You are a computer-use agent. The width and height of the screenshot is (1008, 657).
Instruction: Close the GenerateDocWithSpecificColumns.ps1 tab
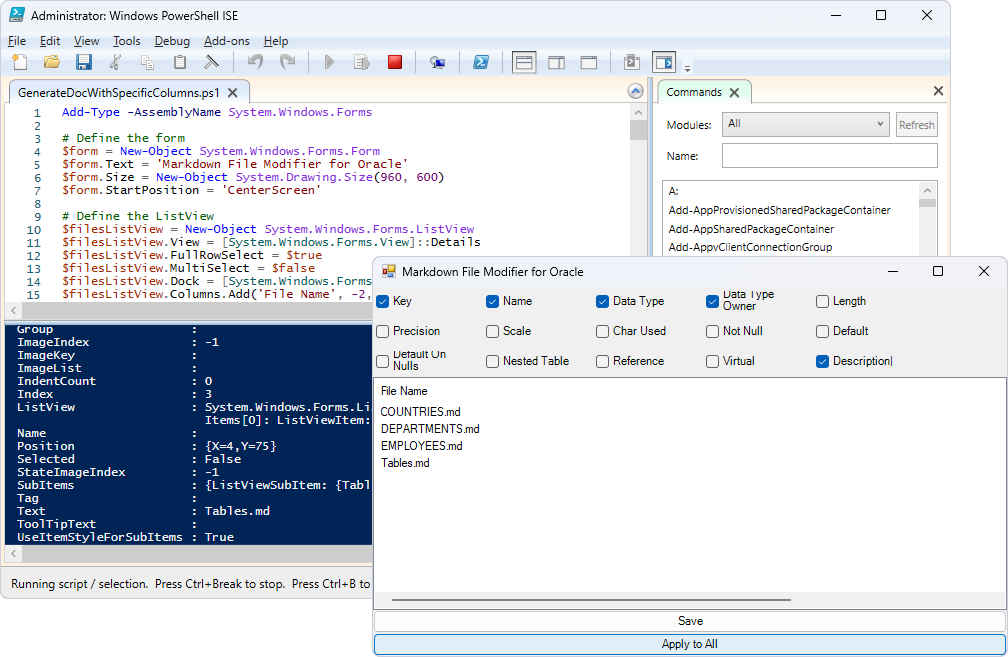tap(233, 93)
